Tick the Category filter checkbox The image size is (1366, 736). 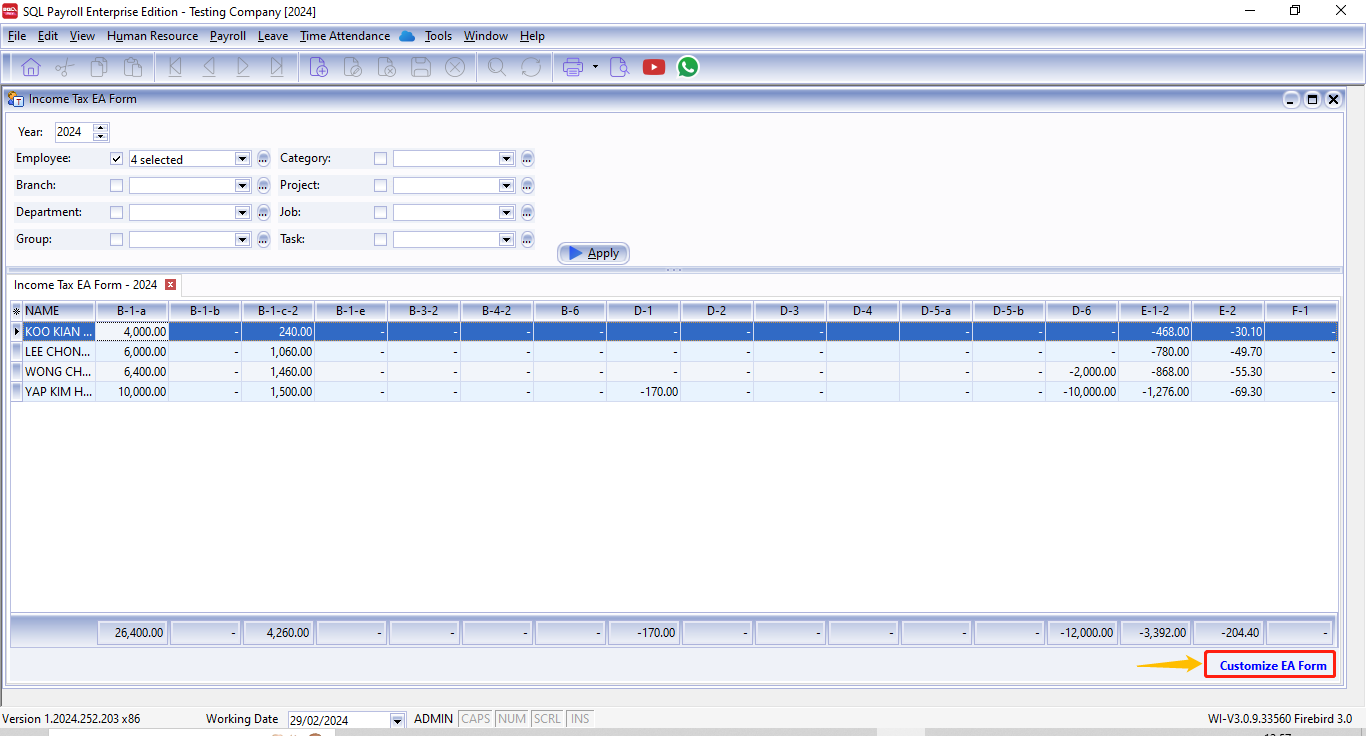[x=380, y=159]
